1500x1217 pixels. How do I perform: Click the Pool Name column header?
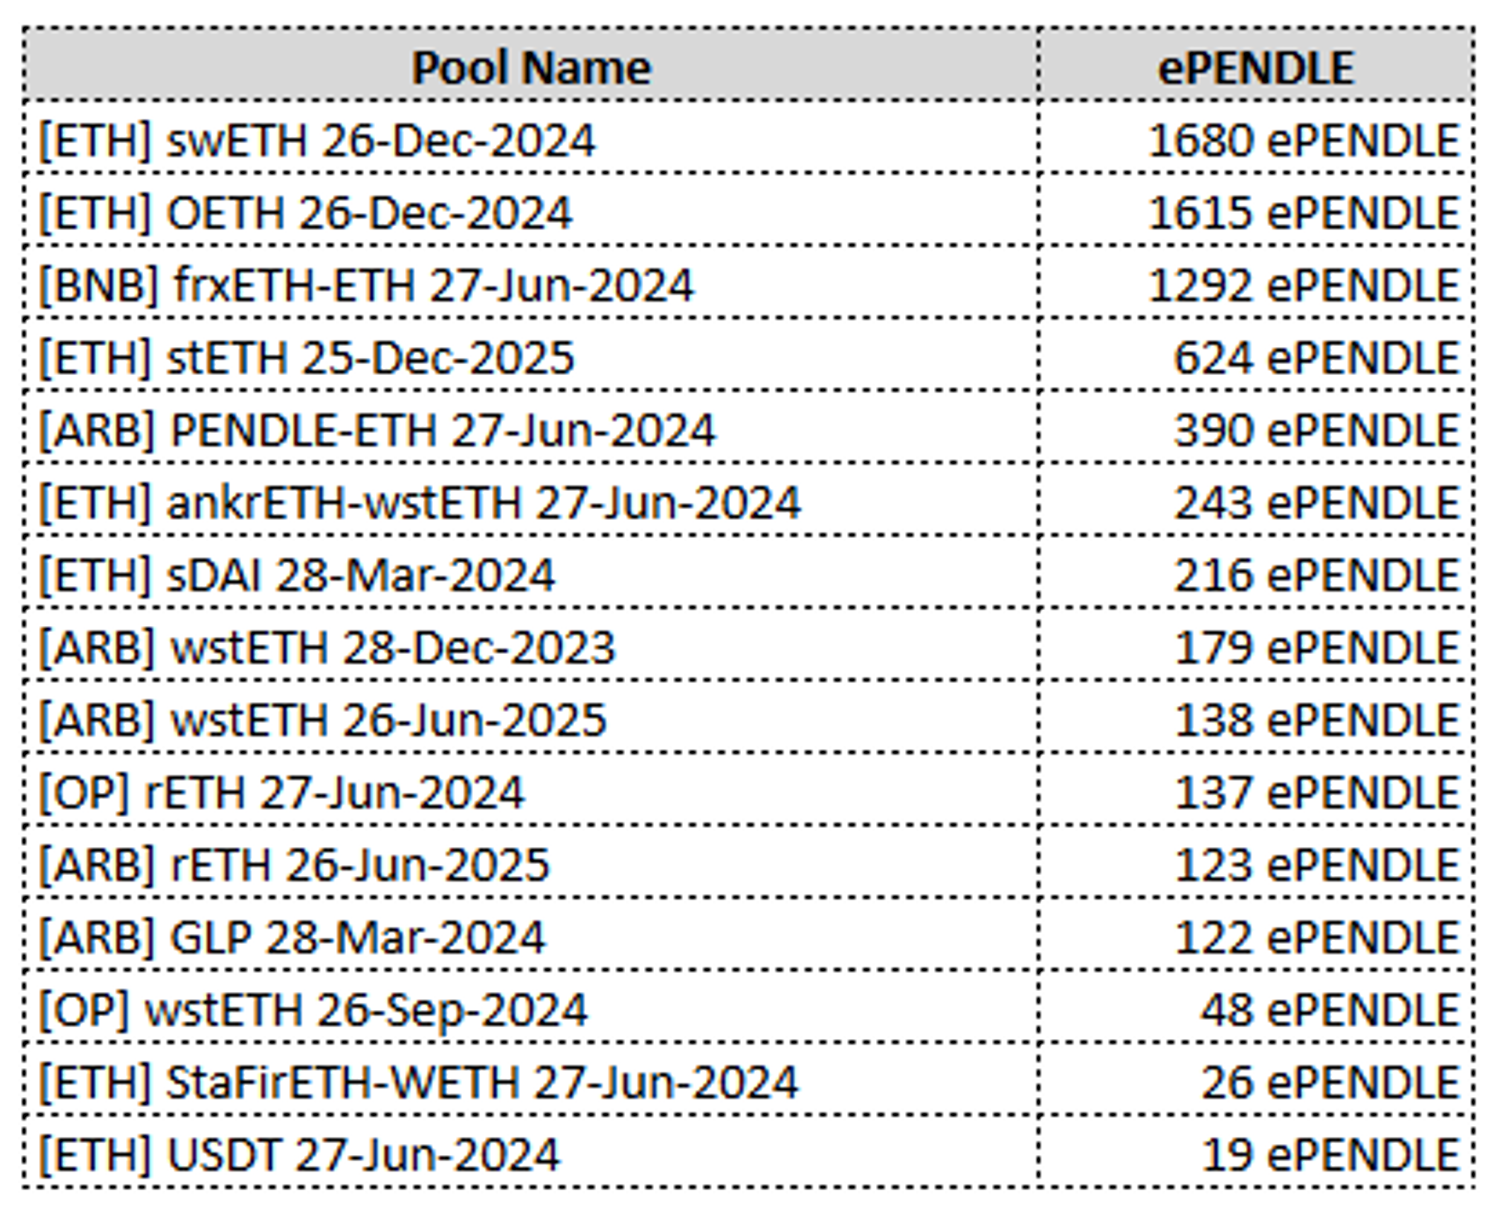pyautogui.click(x=531, y=68)
